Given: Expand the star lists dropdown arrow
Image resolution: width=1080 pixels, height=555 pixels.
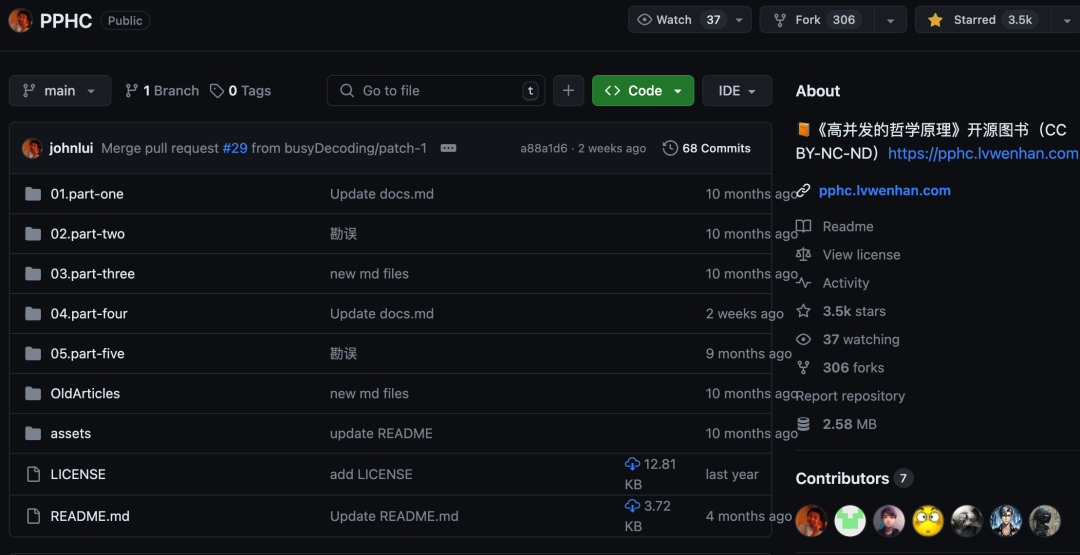Looking at the screenshot, I should click(1066, 20).
